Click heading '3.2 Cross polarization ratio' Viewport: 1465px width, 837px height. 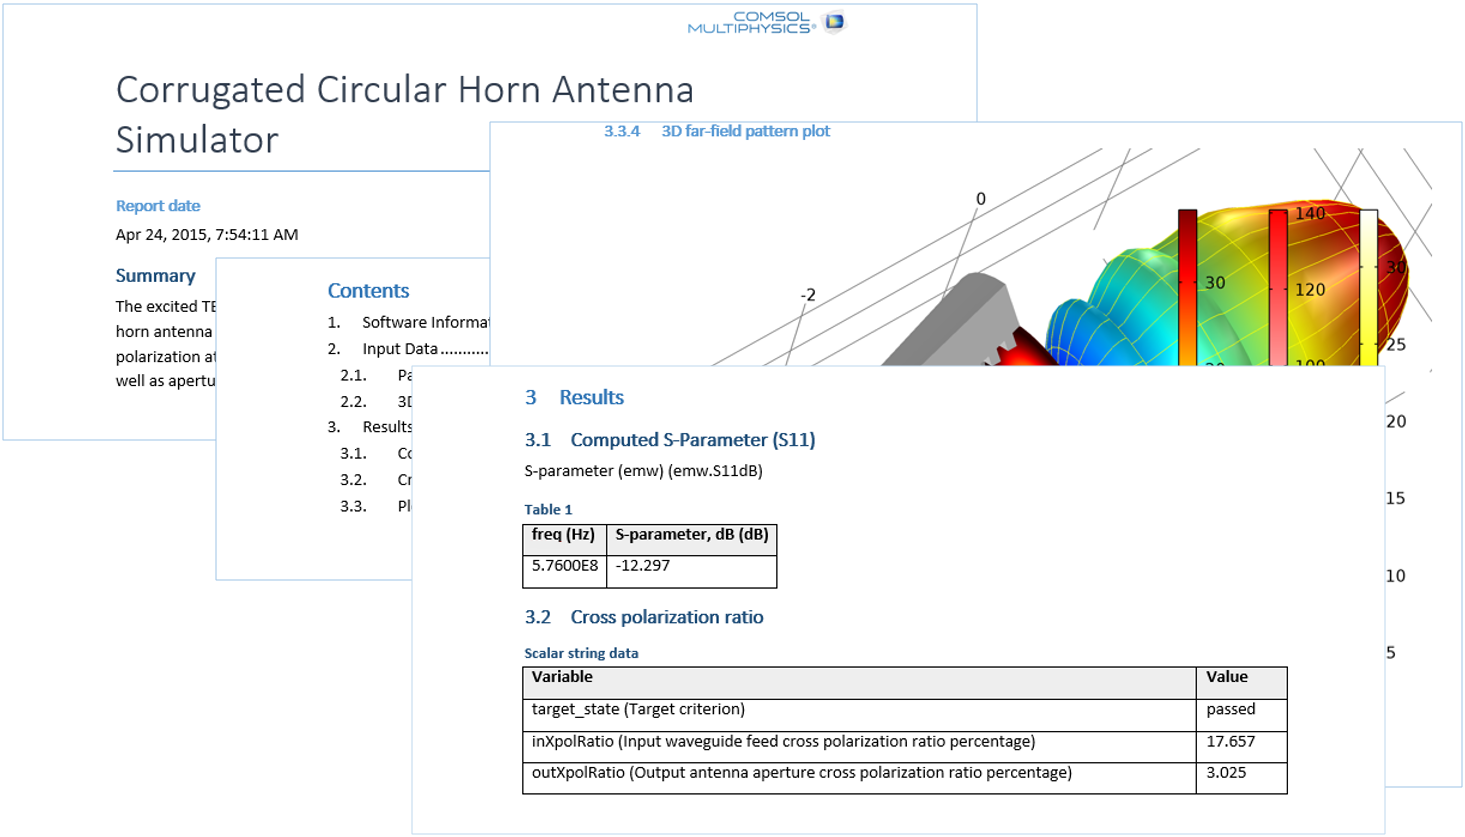pyautogui.click(x=644, y=617)
